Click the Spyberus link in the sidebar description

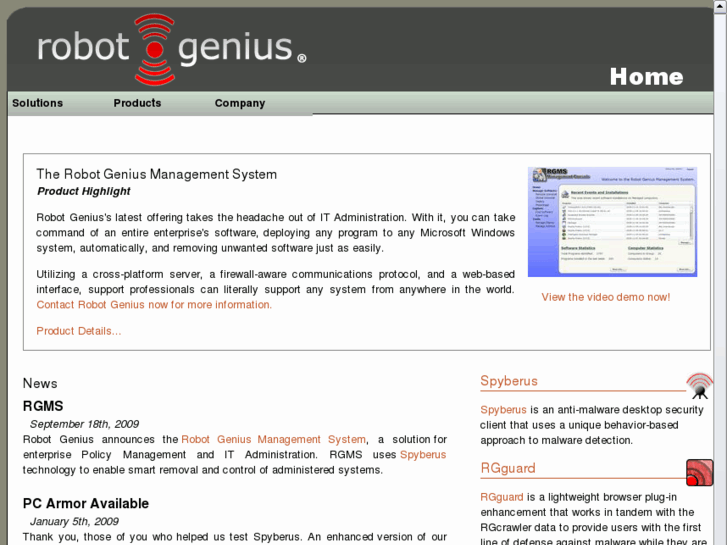pos(504,410)
